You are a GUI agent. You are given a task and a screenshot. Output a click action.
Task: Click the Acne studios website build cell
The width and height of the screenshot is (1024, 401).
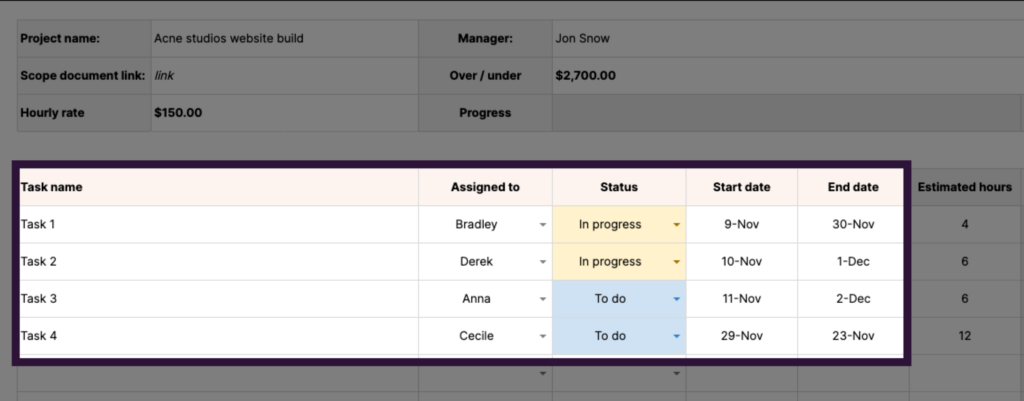229,39
